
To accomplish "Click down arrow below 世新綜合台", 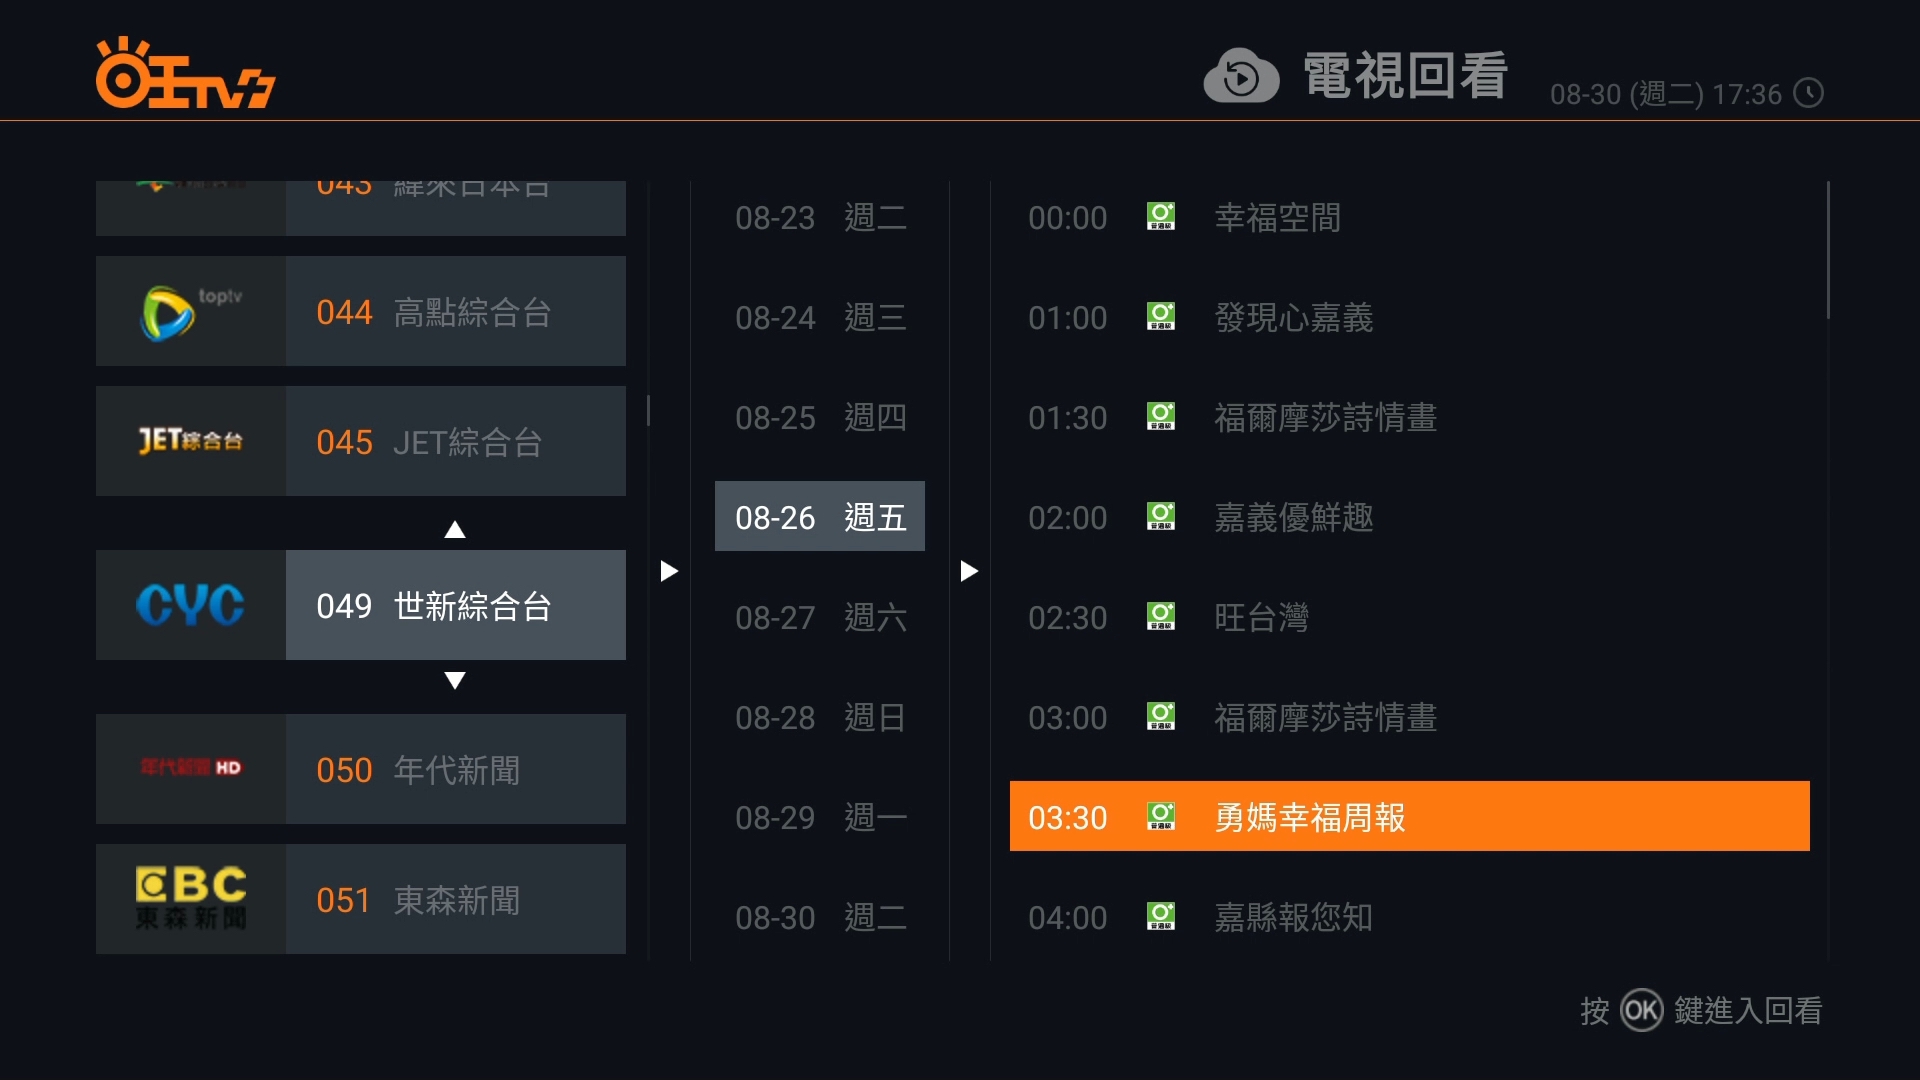I will point(455,681).
